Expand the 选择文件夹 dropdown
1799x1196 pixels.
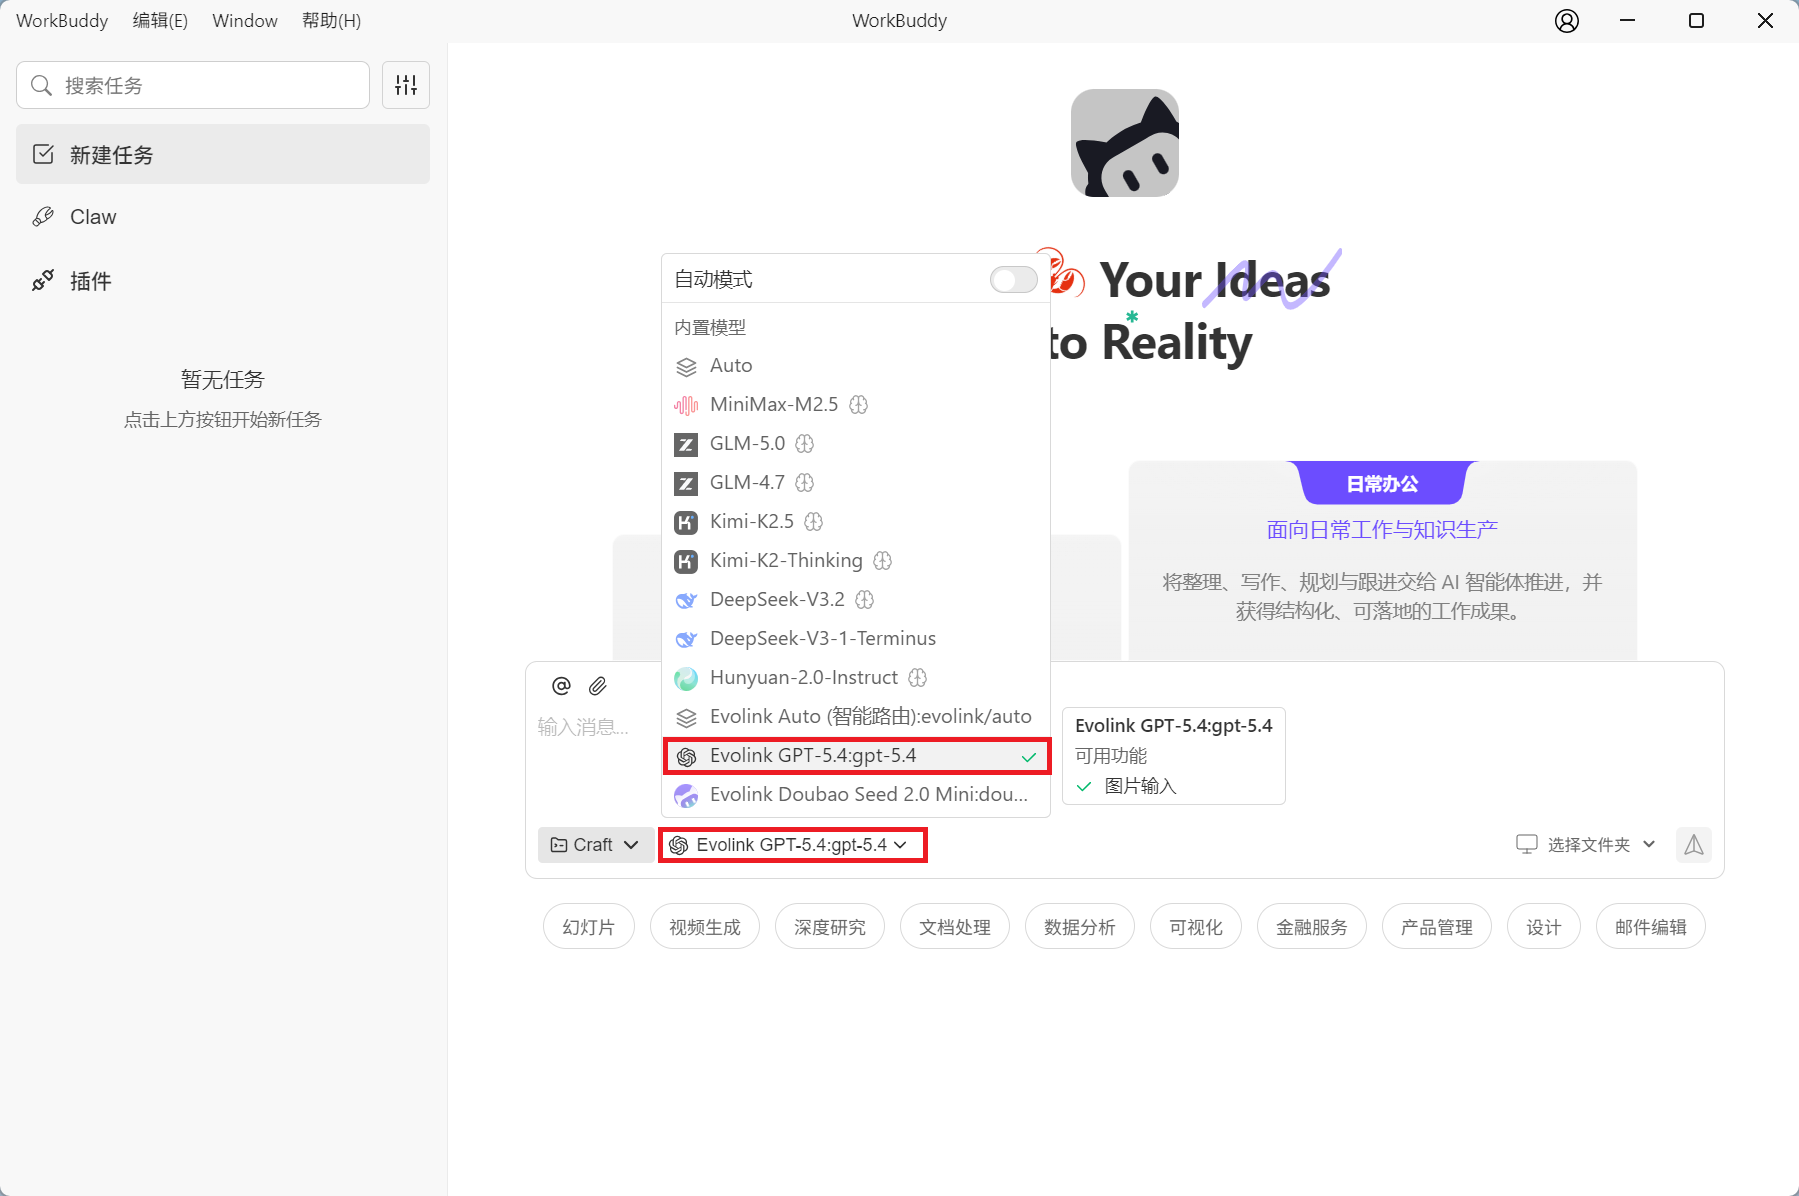[1587, 844]
